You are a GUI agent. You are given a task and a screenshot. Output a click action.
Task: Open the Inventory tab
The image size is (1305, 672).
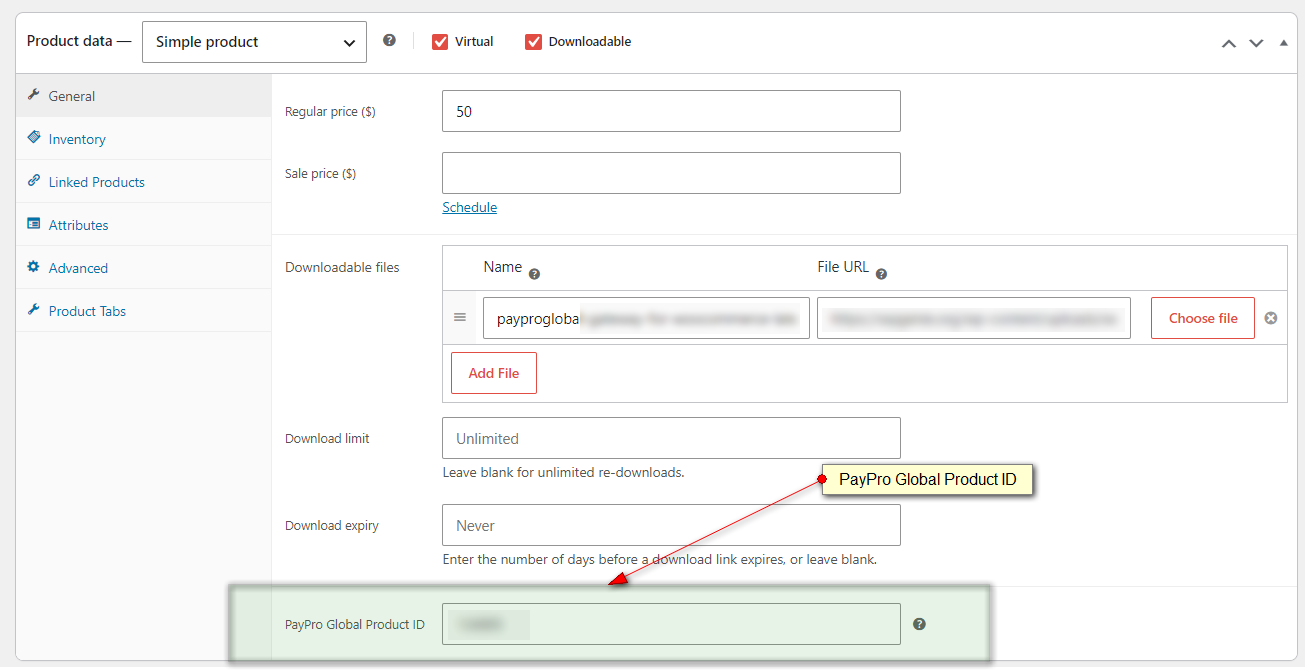point(144,139)
